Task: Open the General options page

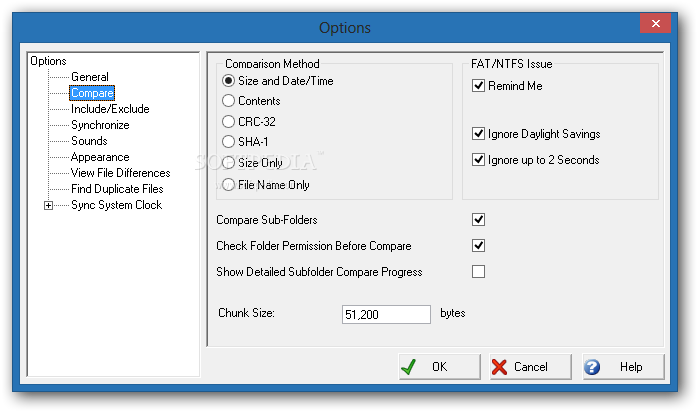Action: click(90, 77)
